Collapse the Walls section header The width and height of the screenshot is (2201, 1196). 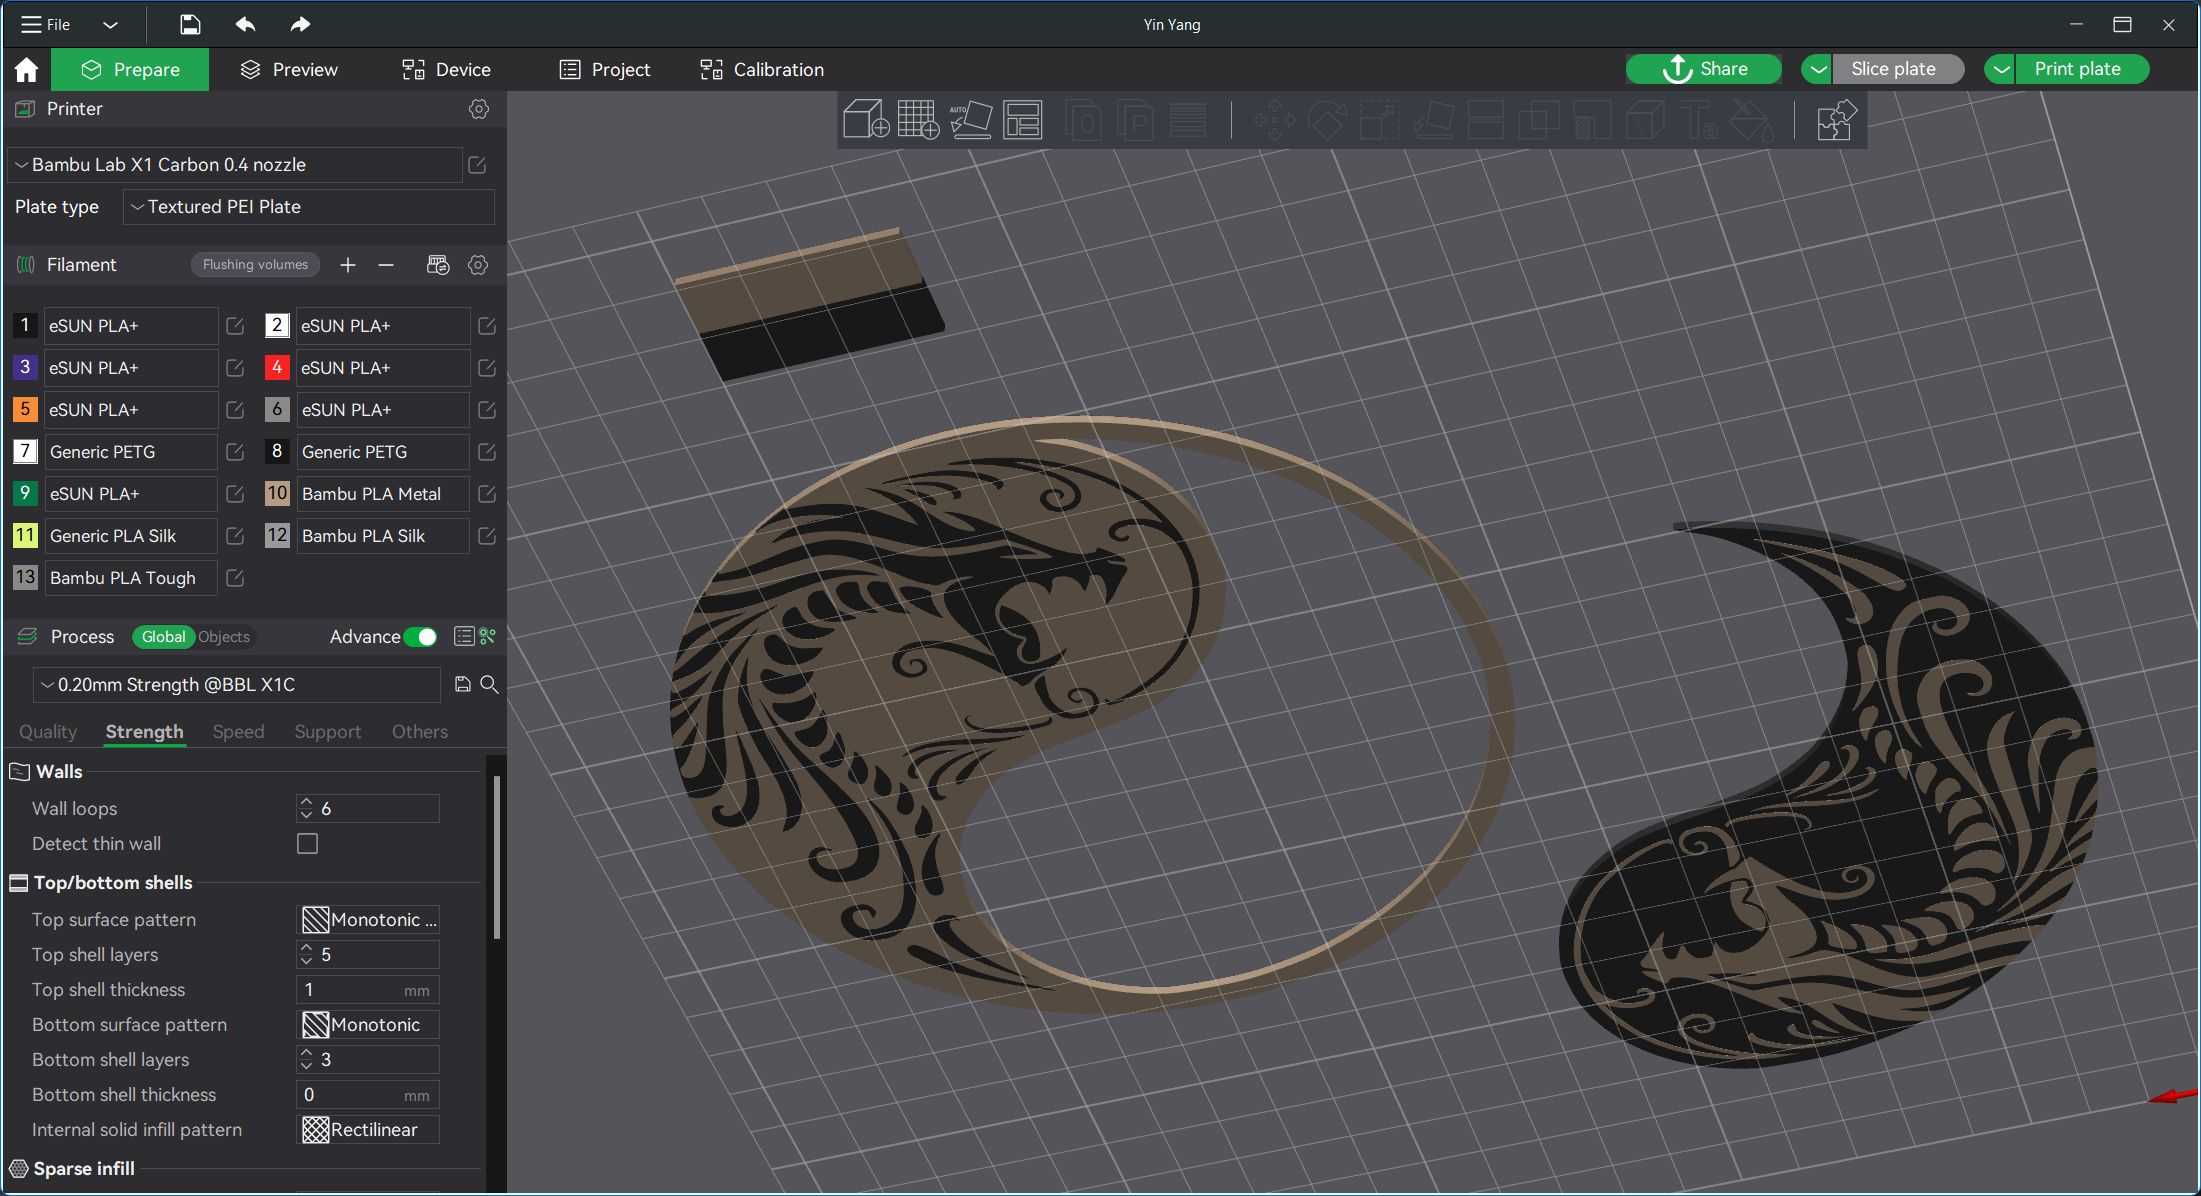tap(59, 772)
